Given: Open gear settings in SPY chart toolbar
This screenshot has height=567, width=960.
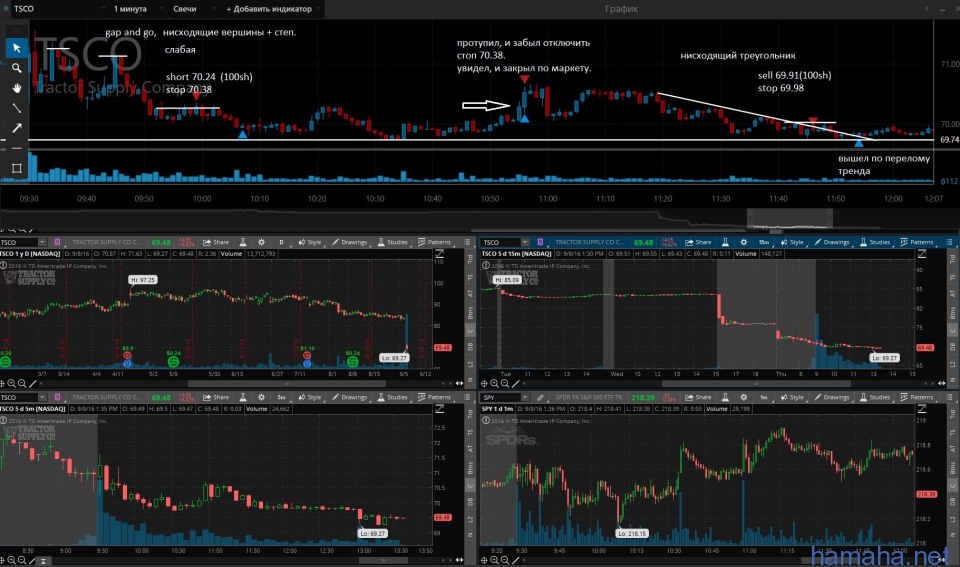Looking at the screenshot, I should click(744, 397).
